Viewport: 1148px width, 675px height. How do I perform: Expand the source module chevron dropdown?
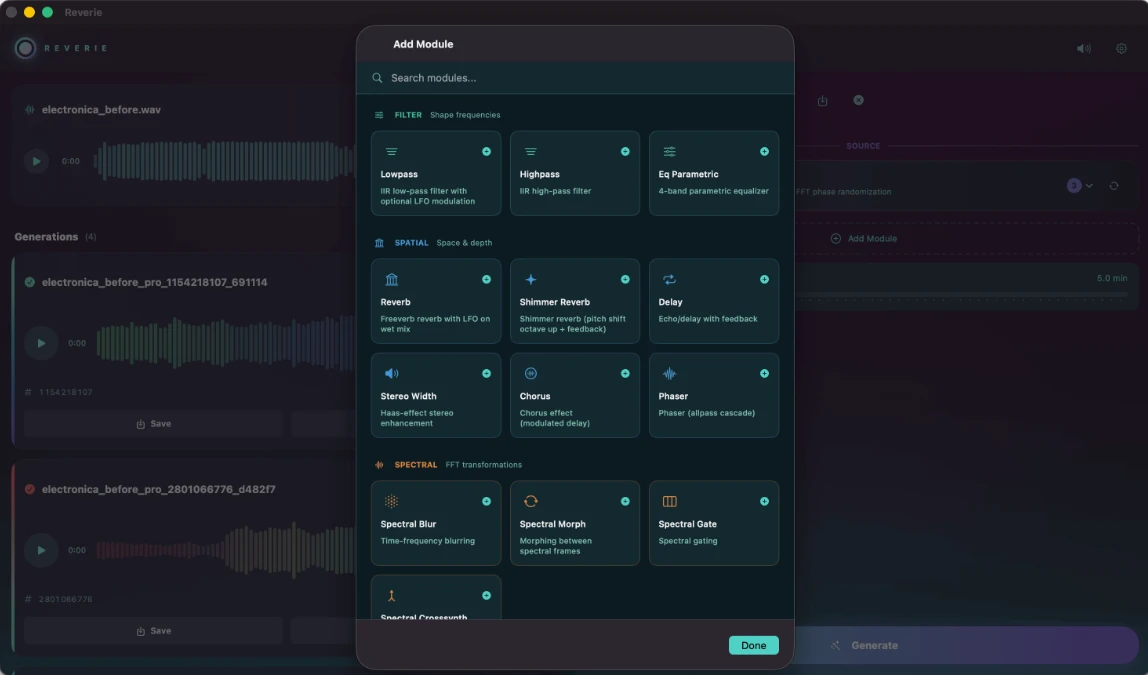(x=1089, y=186)
